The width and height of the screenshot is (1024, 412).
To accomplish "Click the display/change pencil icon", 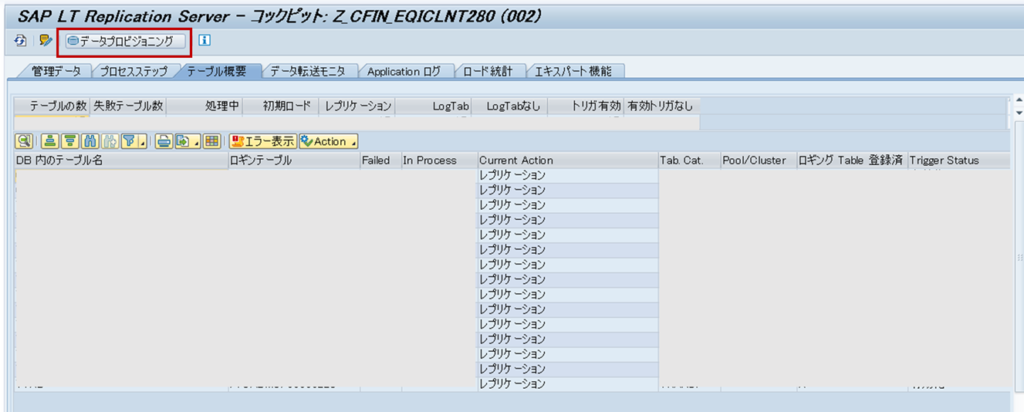I will pos(44,40).
